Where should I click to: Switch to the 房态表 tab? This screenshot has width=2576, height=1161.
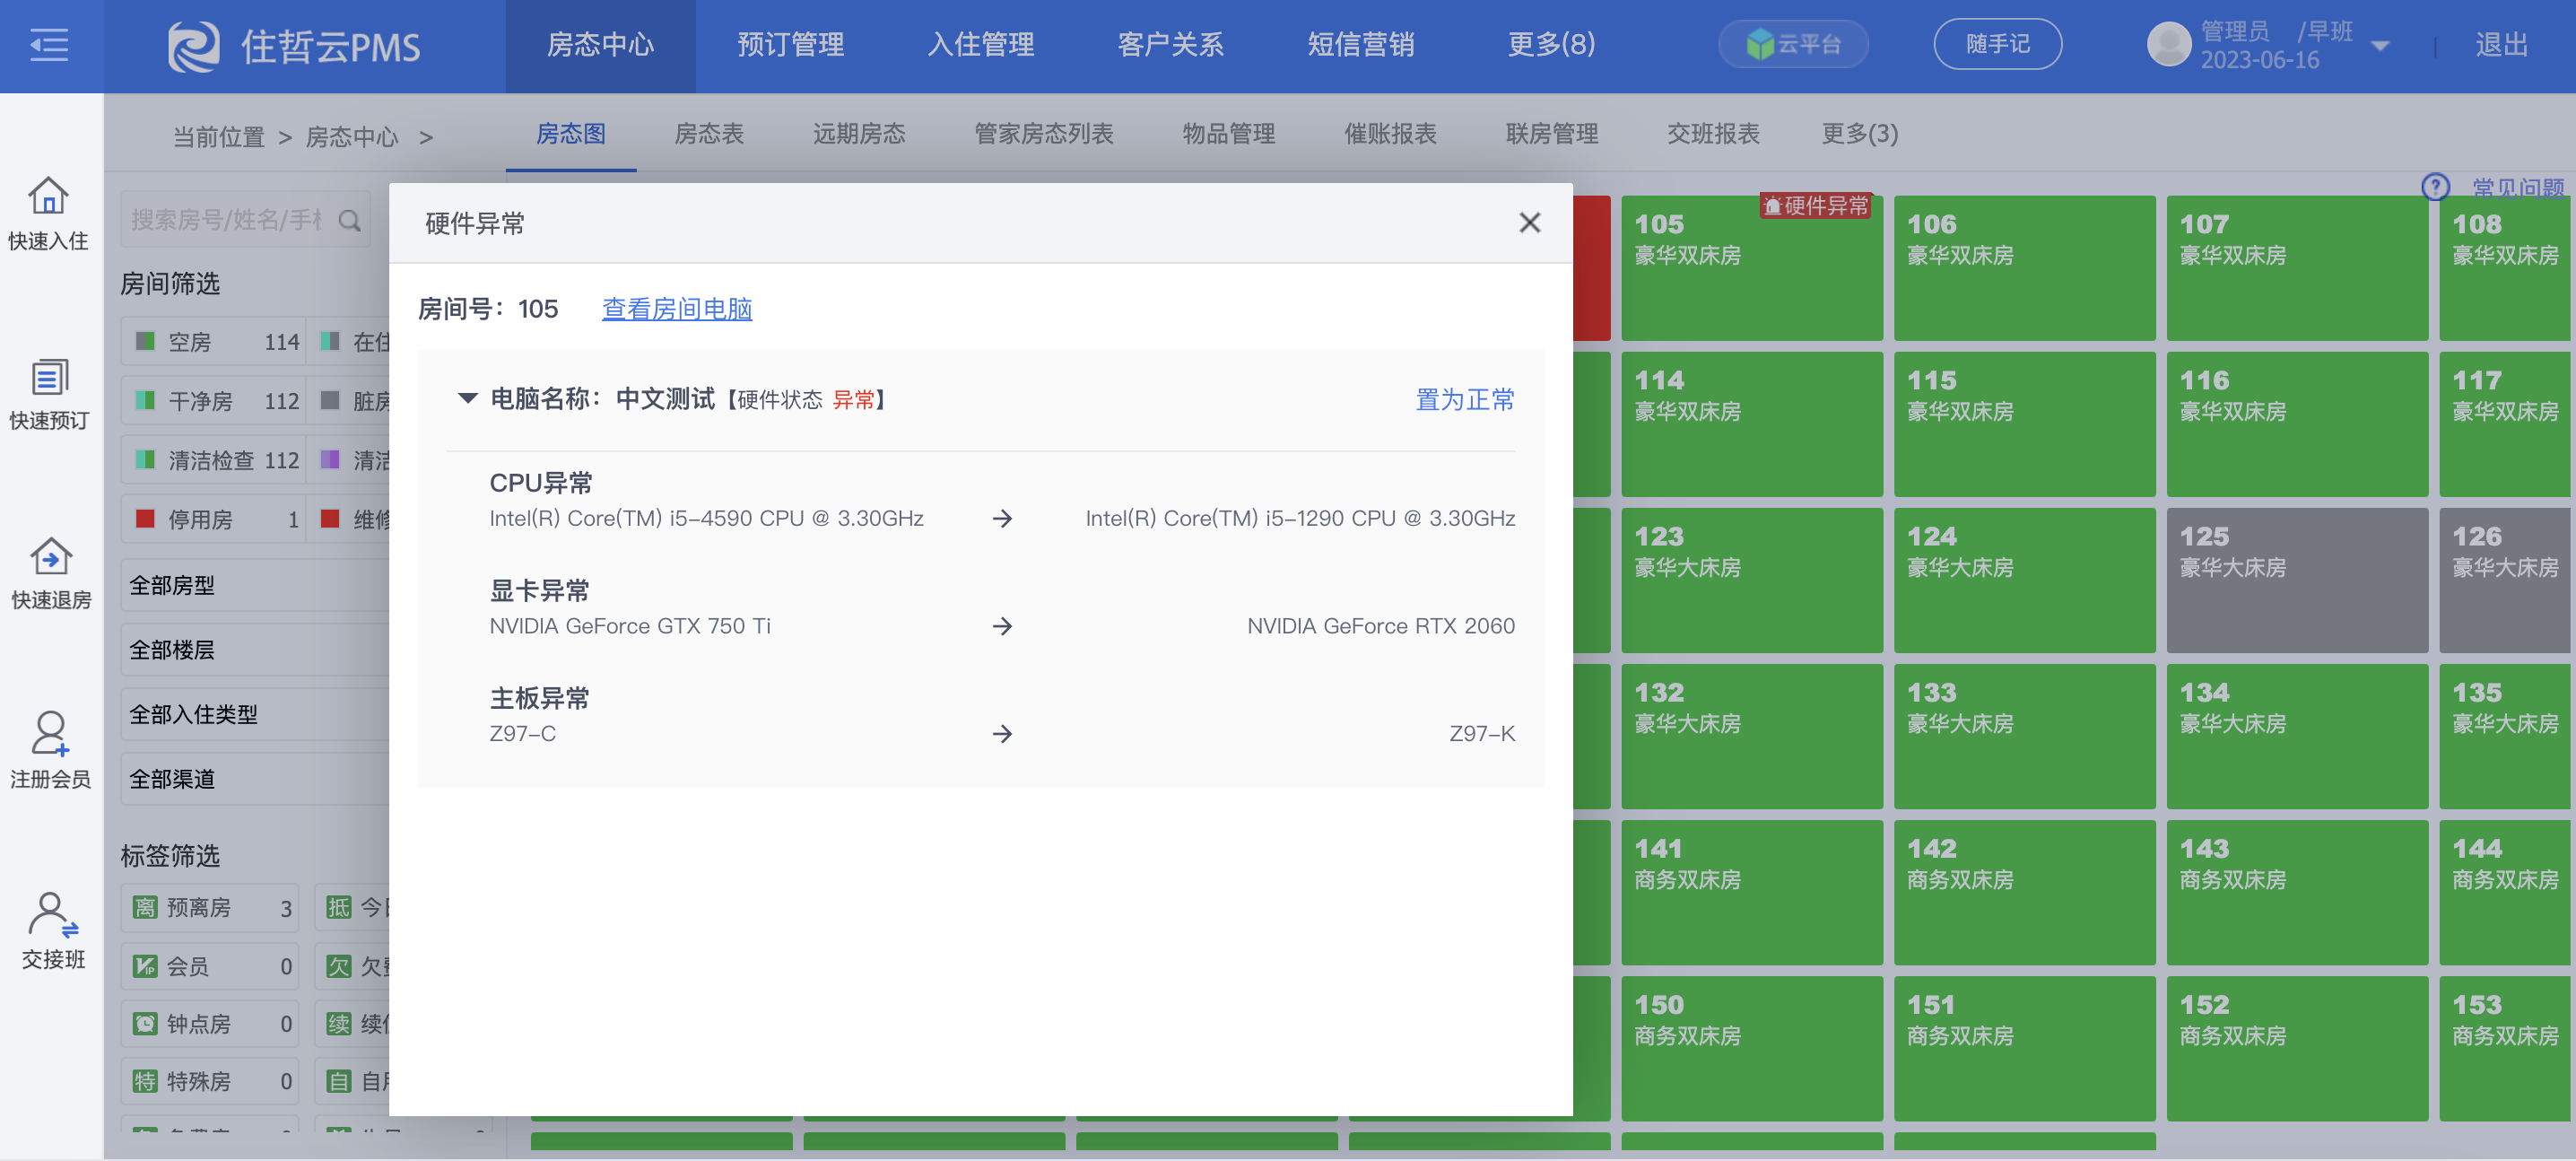(709, 133)
